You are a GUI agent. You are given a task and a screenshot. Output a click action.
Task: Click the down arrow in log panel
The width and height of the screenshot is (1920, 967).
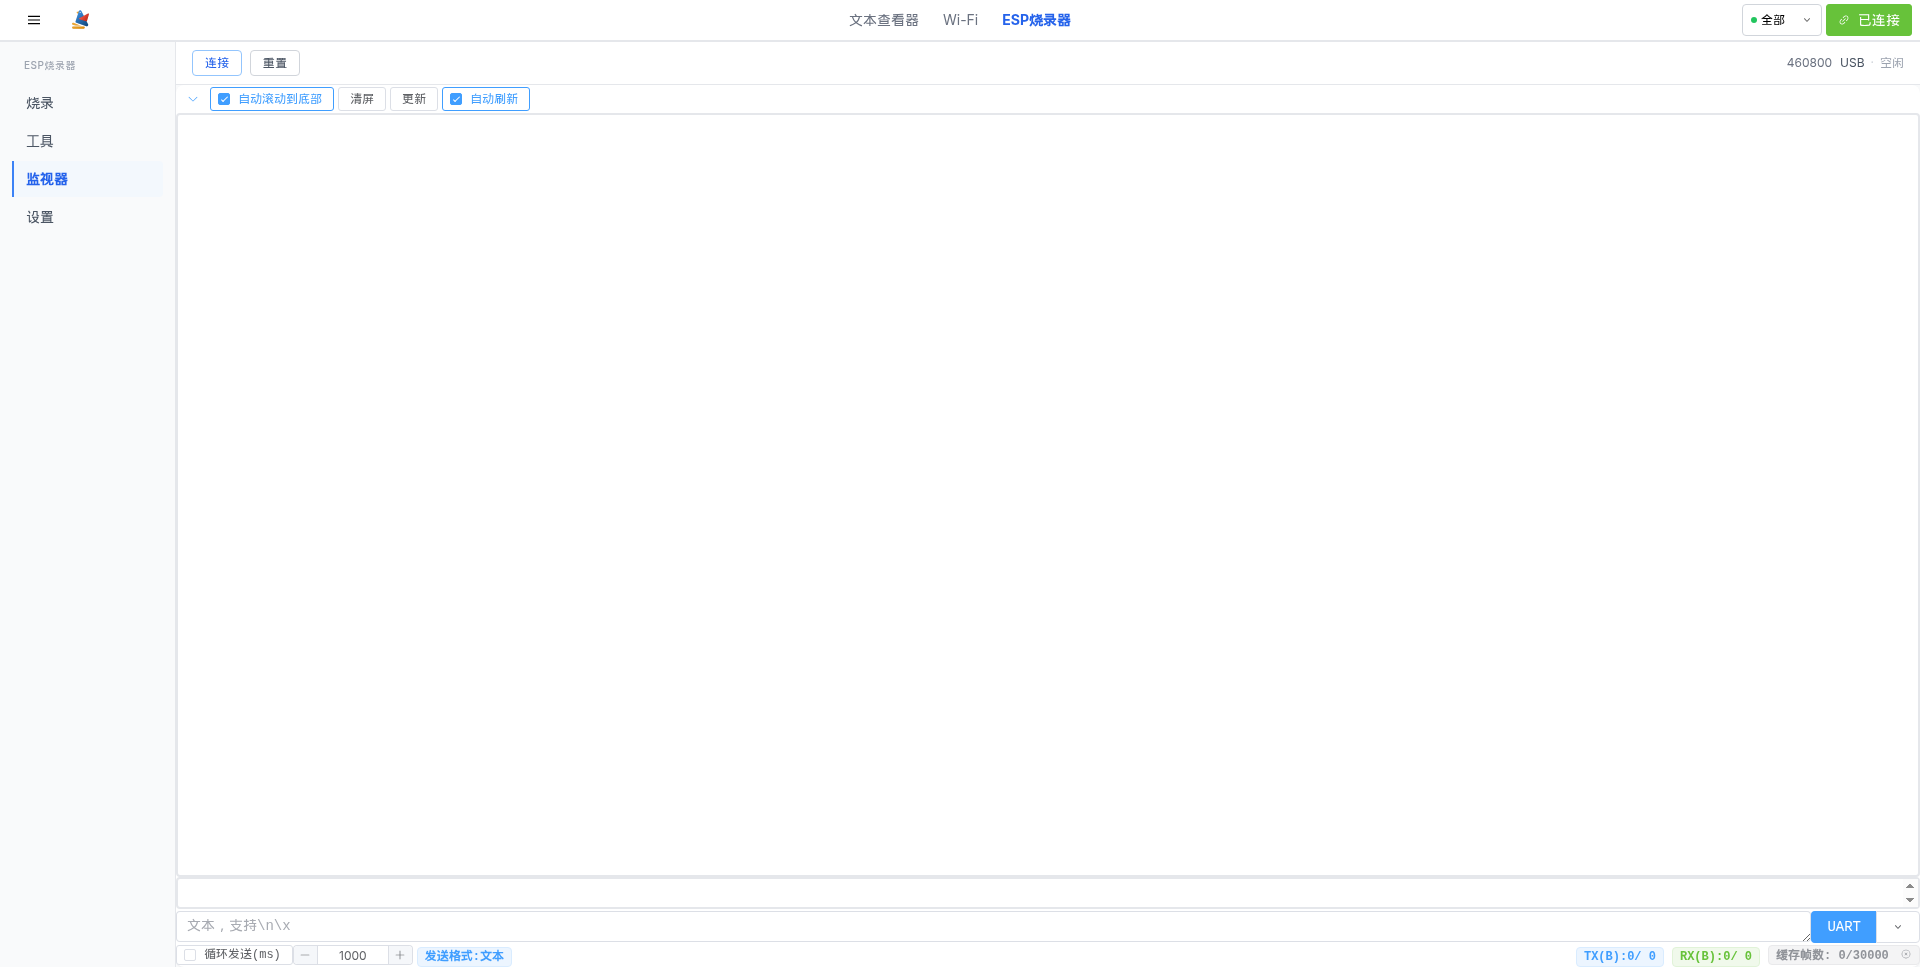(x=1909, y=900)
